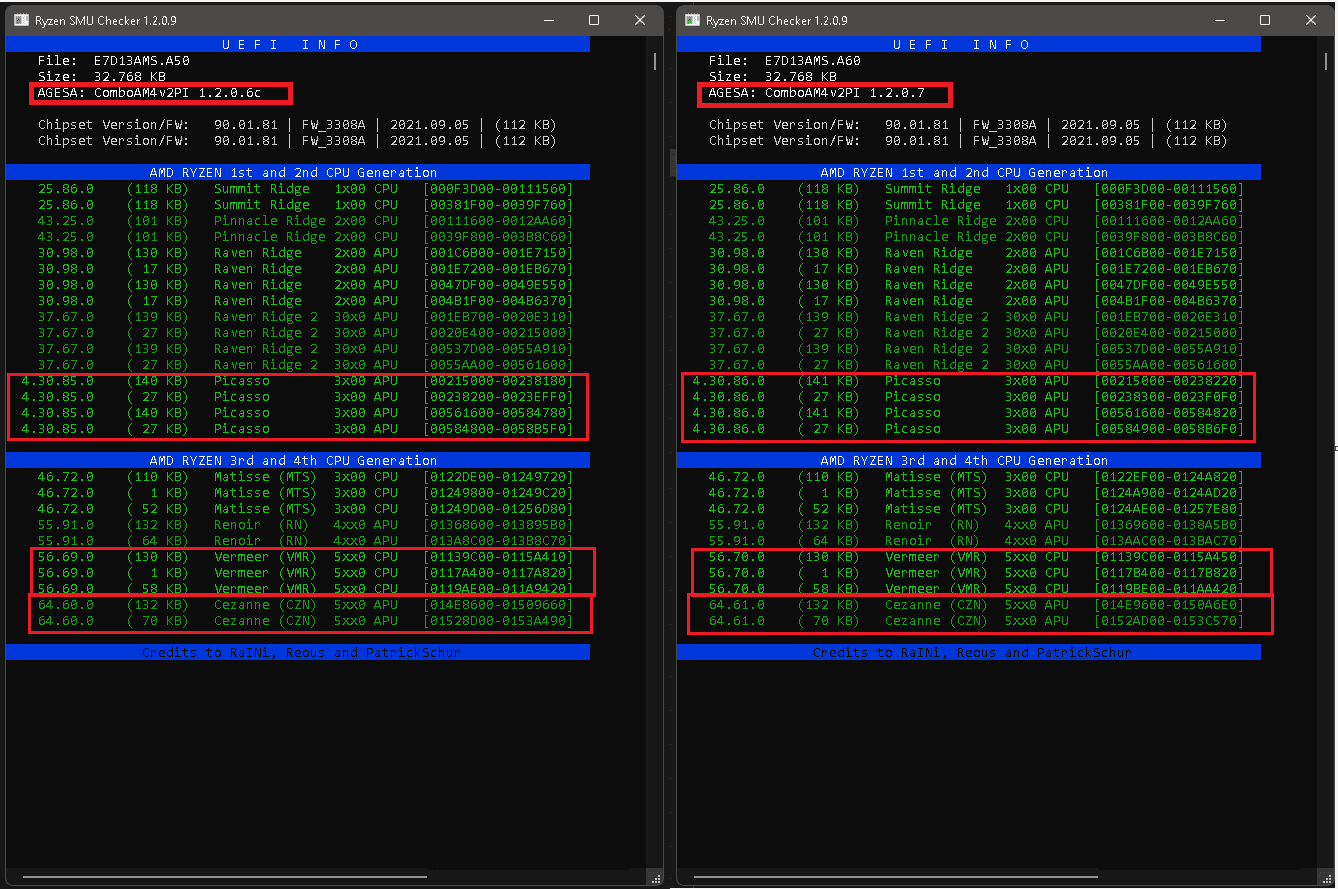Minimize the left SMU Checker window
The image size is (1338, 889).
pos(548,20)
